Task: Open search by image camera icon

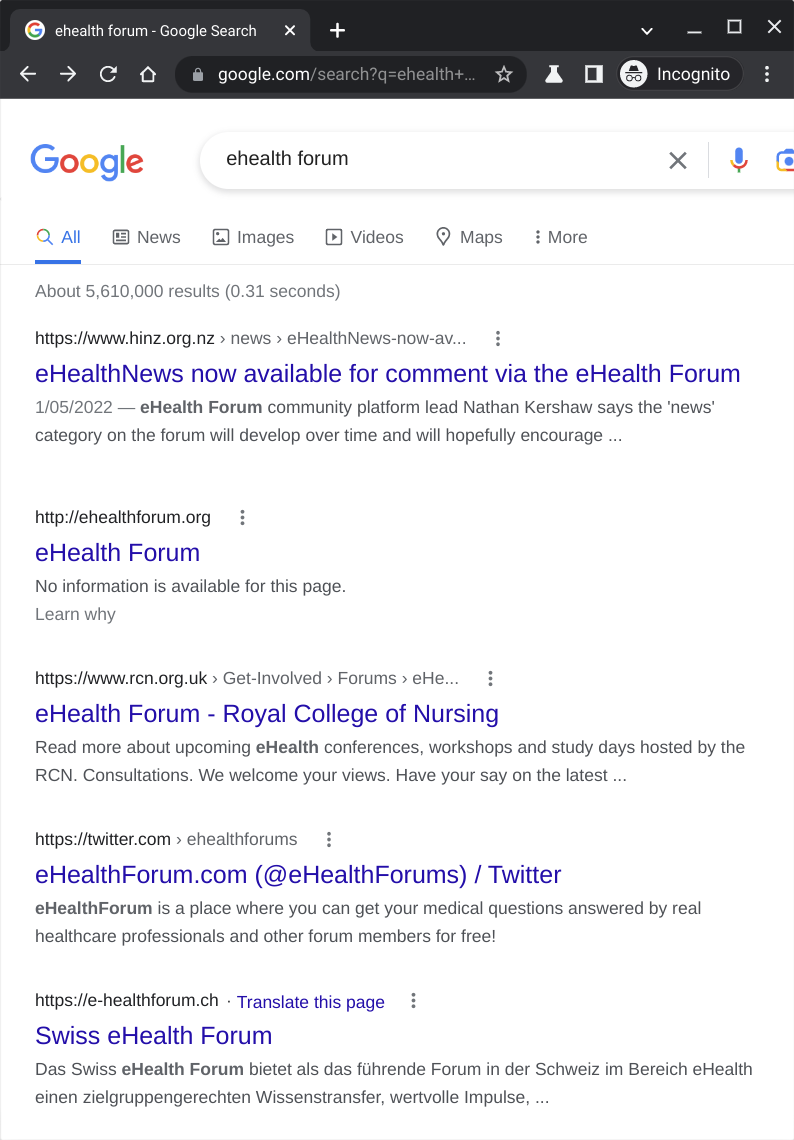Action: [x=785, y=160]
